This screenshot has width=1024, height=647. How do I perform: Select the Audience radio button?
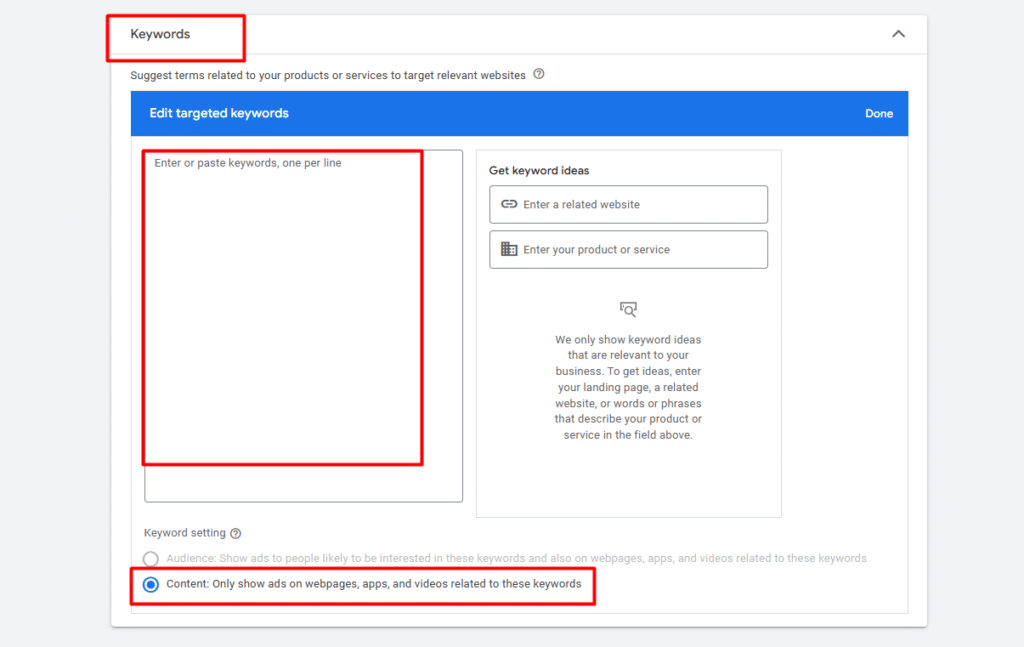click(151, 559)
